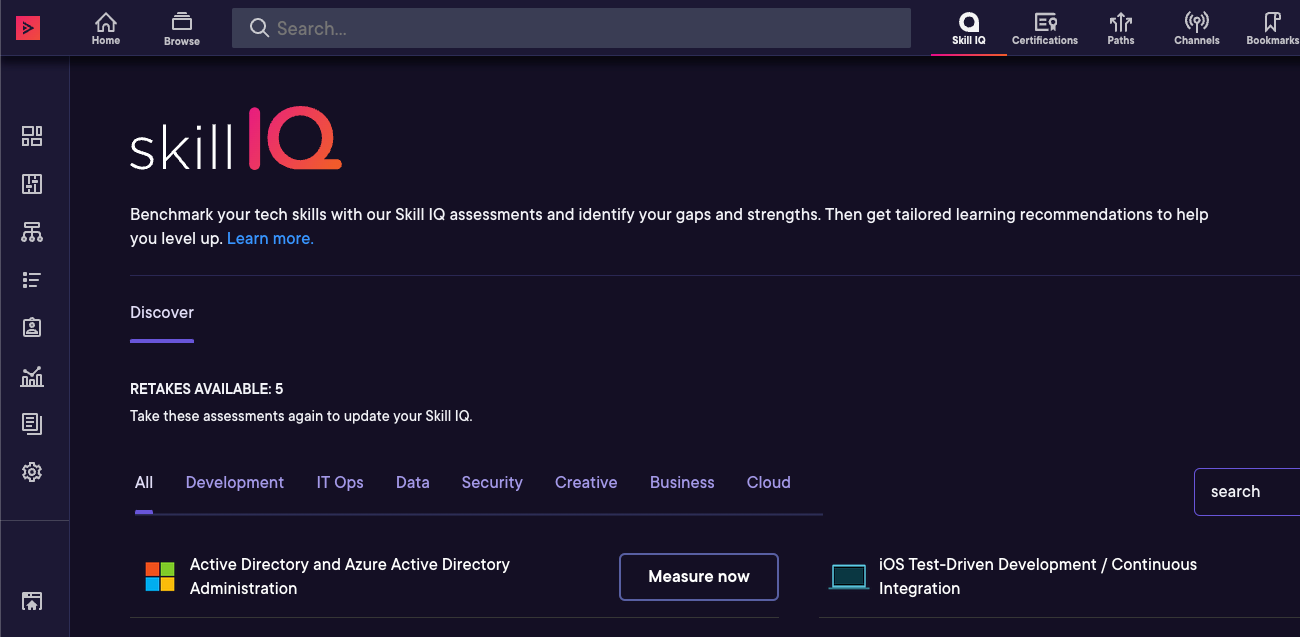Switch to the IT Ops tab
This screenshot has width=1300, height=637.
(x=340, y=482)
